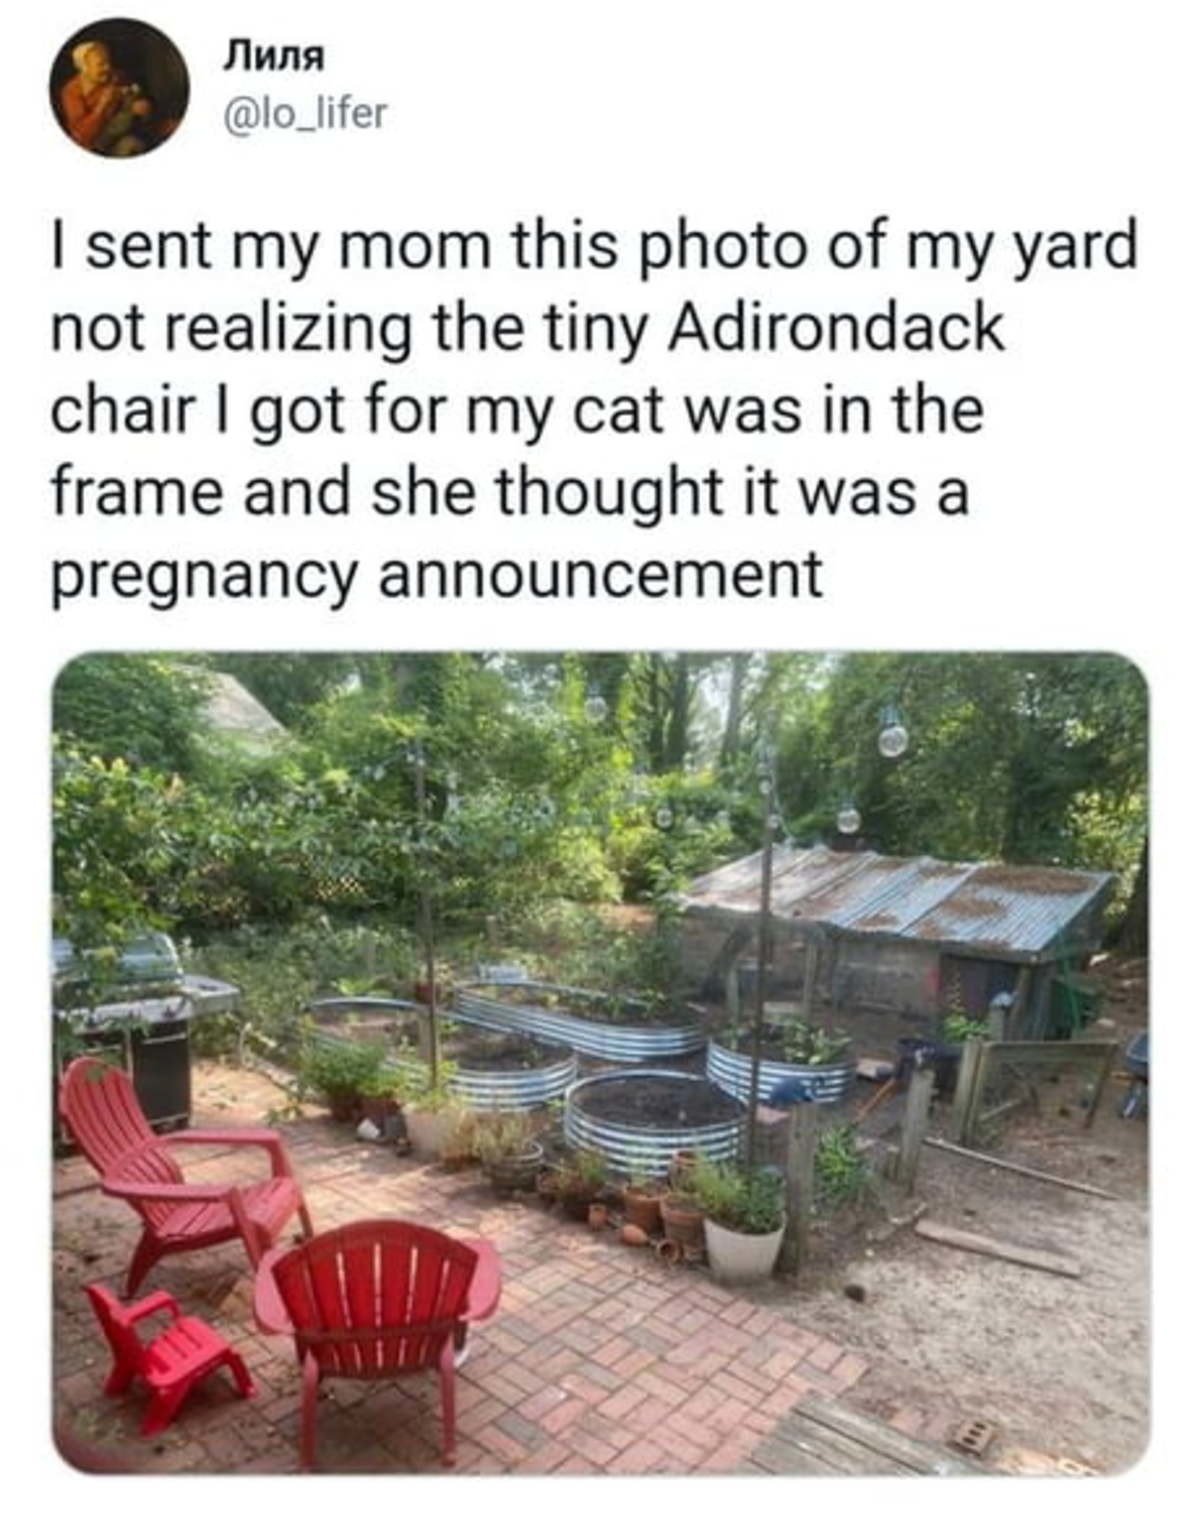Screen dimensions: 1200x1516
Task: Click the wooden plank on the sandy ground
Action: [x=997, y=1247]
